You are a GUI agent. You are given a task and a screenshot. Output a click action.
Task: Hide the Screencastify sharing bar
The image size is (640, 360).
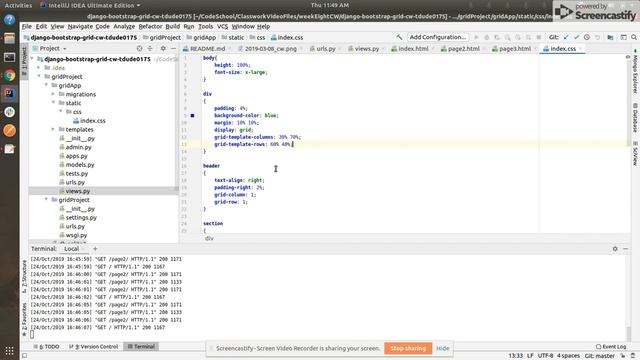(x=442, y=348)
